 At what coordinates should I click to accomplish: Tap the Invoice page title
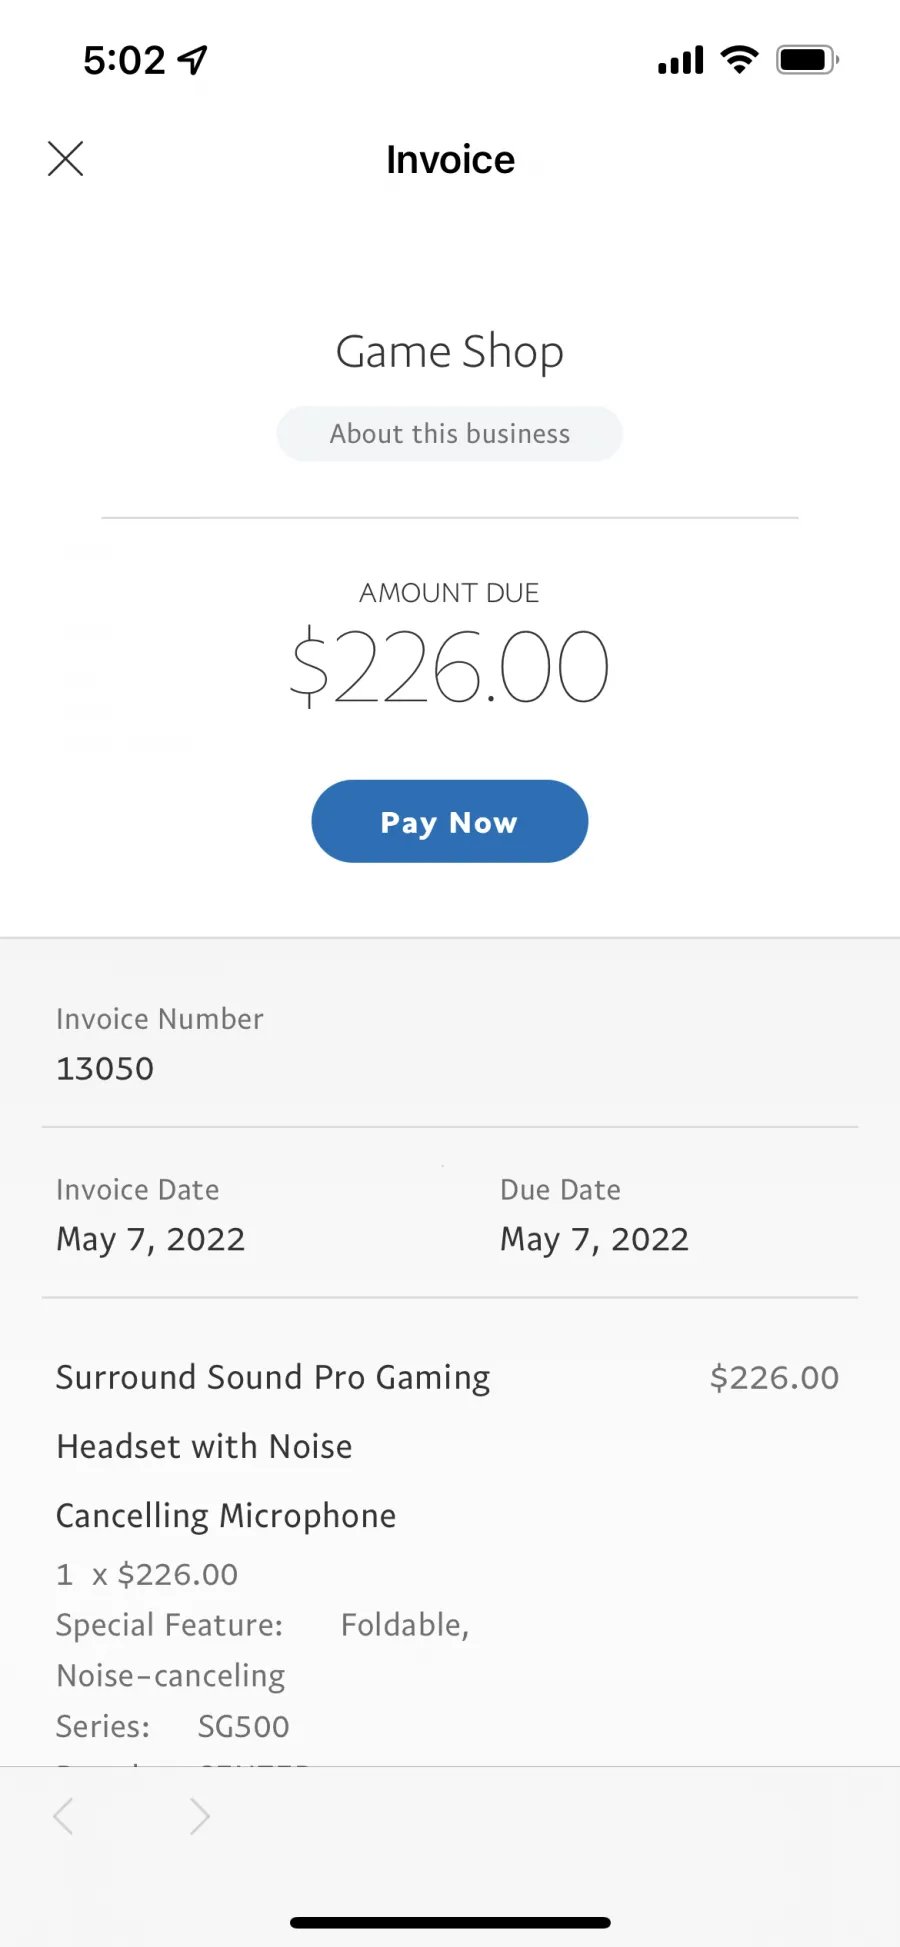coord(451,160)
